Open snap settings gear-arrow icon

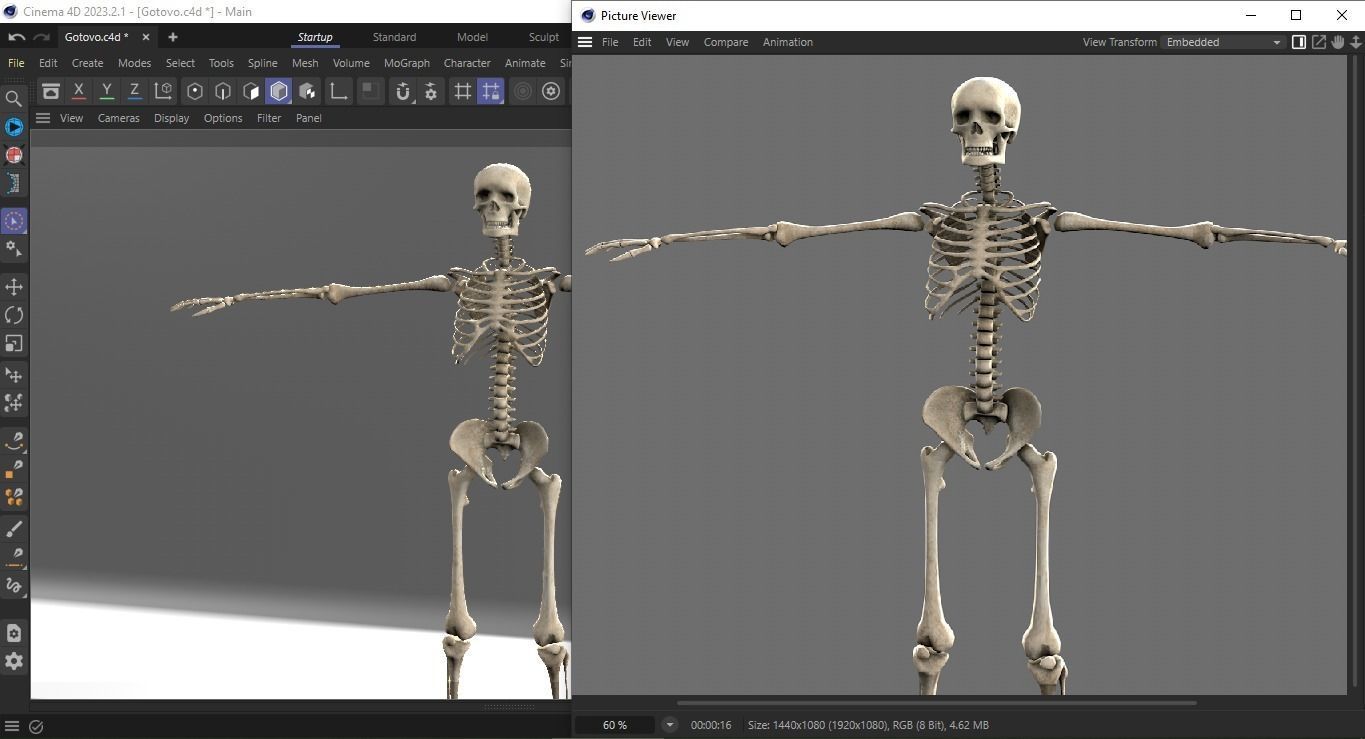431,91
